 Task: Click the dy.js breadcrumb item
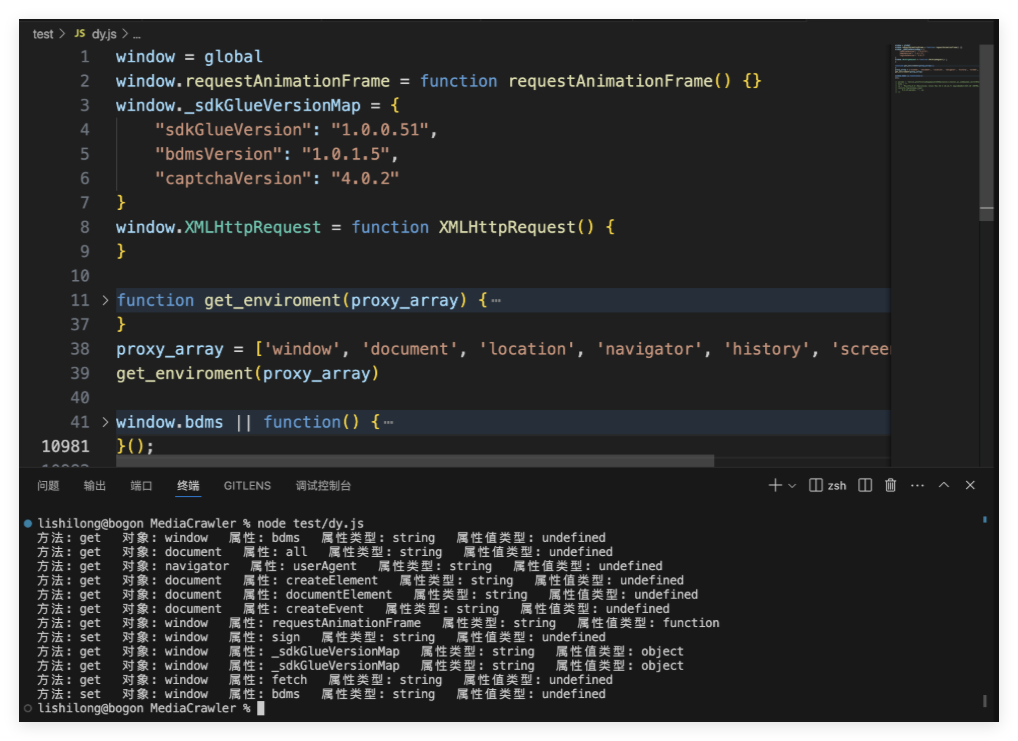(104, 34)
